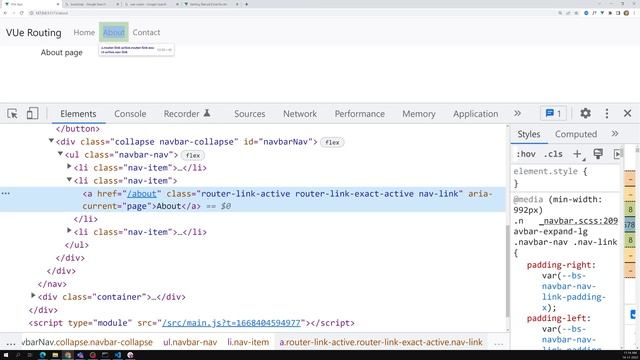The height and width of the screenshot is (360, 640).
Task: Open the /src/main.js script link
Action: (x=231, y=323)
